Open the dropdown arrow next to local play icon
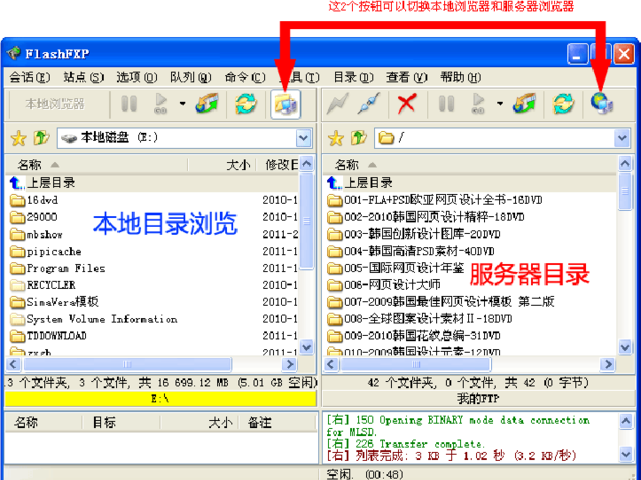This screenshot has height=480, width=641. click(x=182, y=104)
